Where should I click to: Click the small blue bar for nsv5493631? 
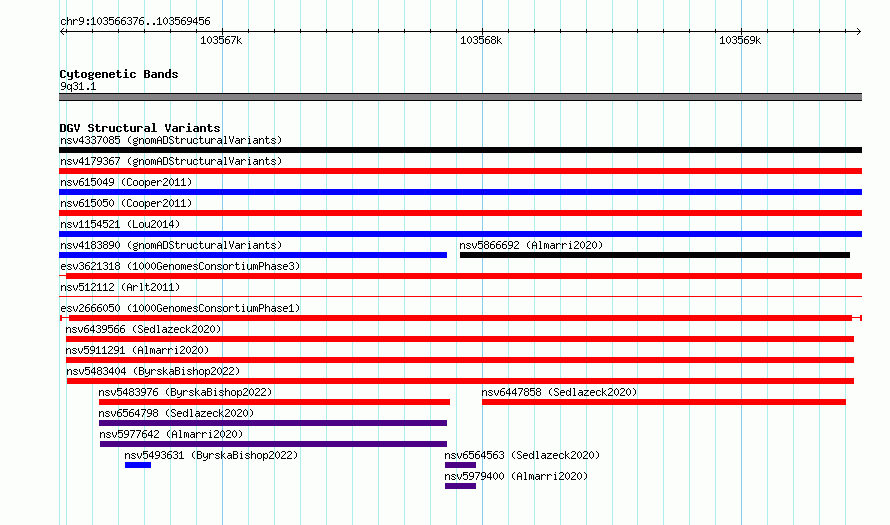pyautogui.click(x=138, y=465)
